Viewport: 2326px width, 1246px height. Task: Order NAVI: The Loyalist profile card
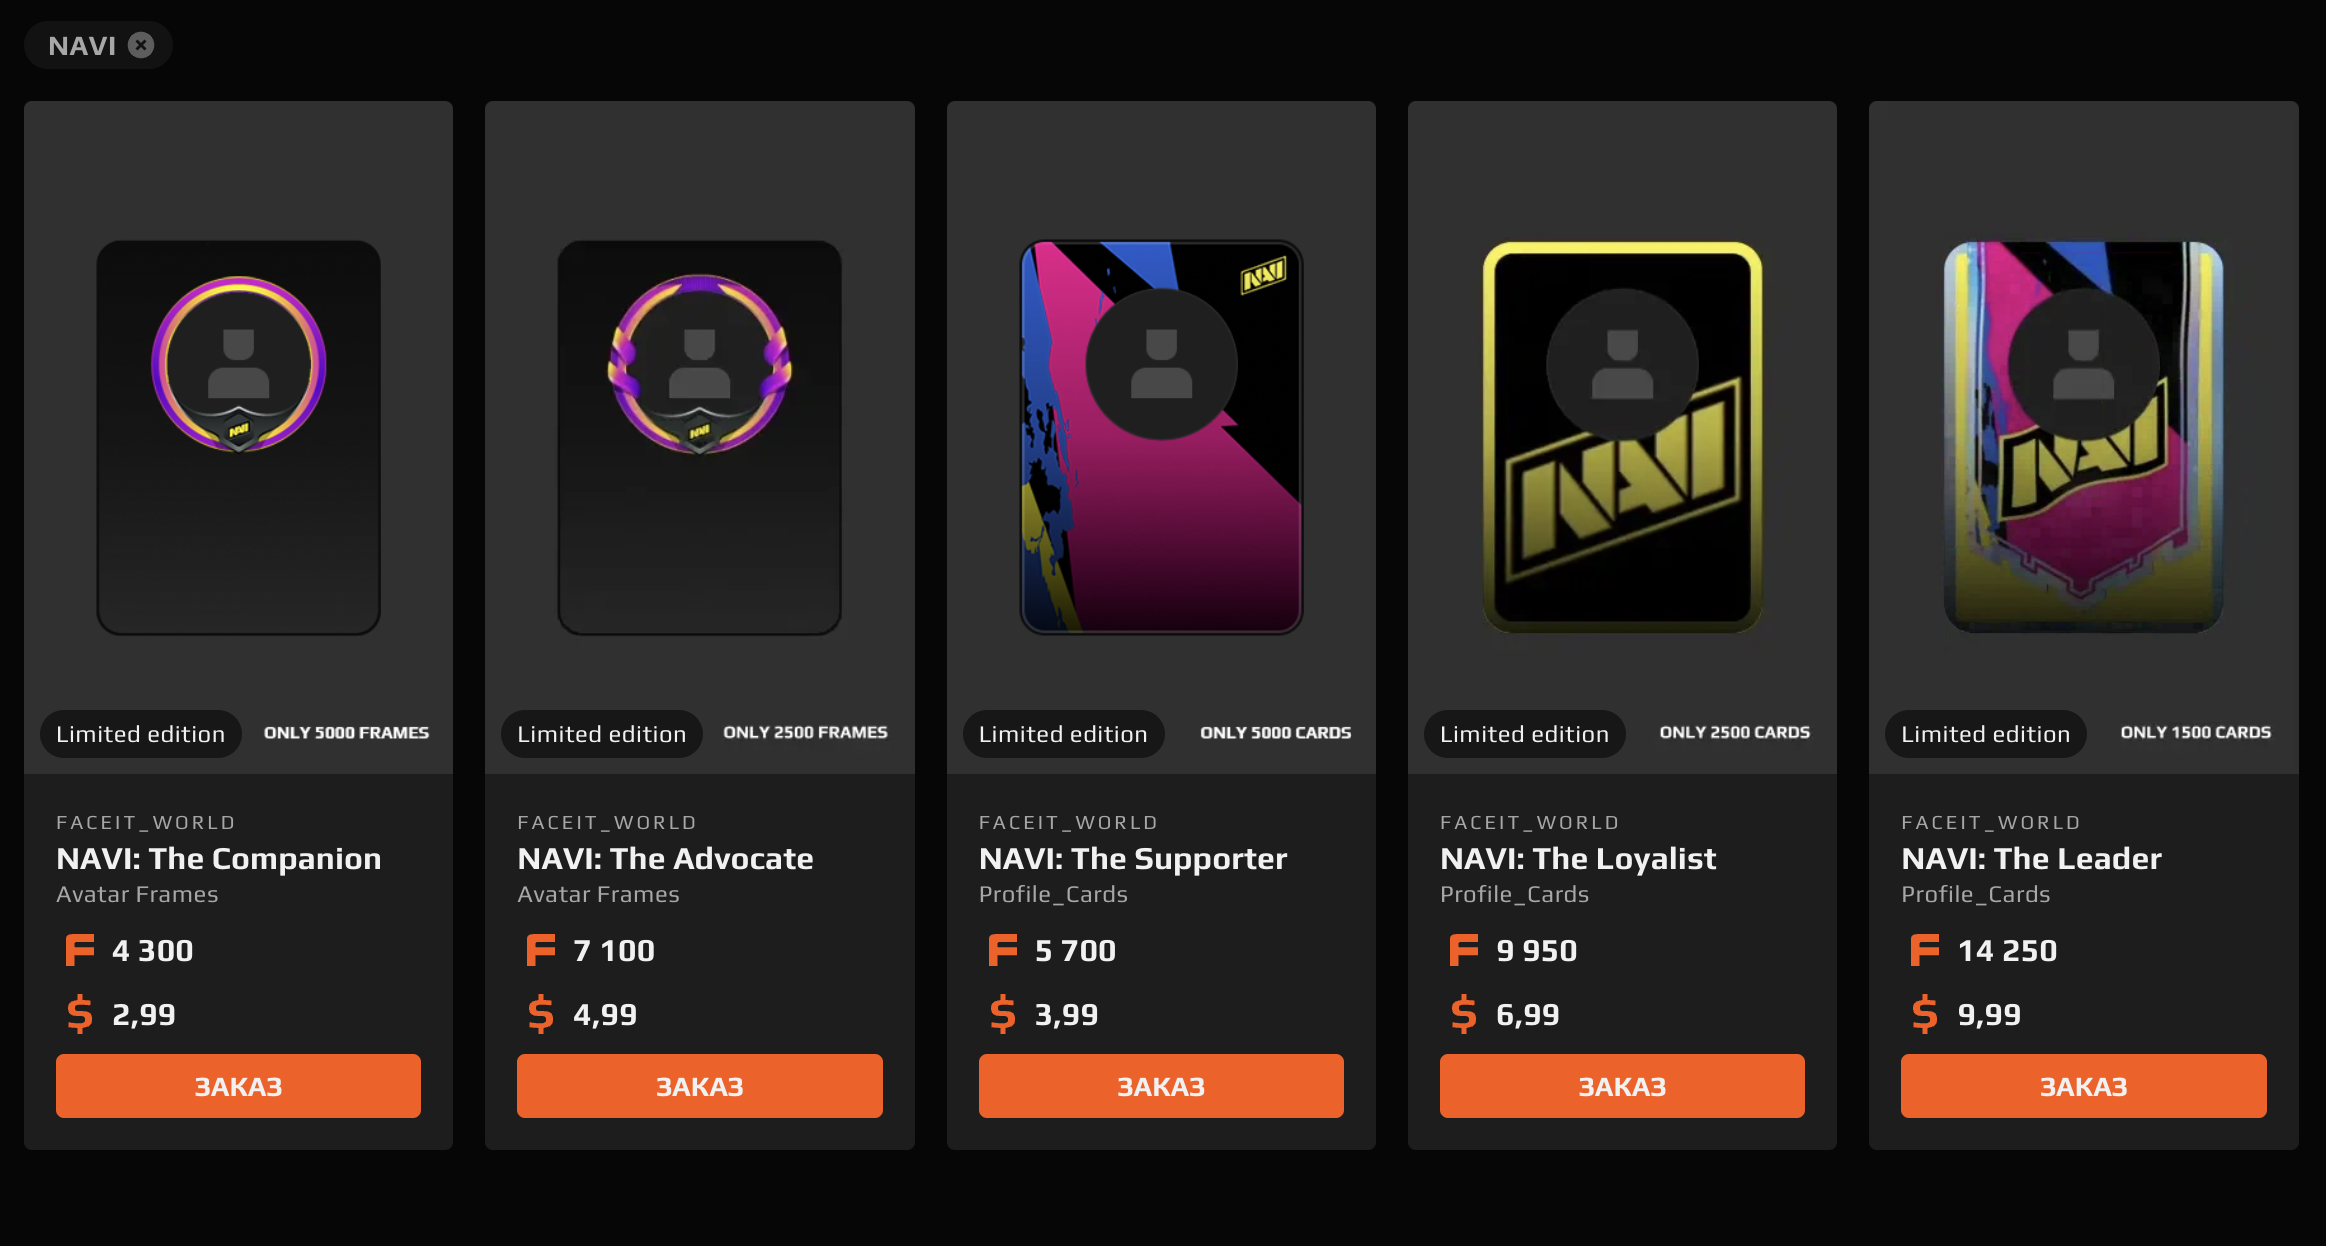coord(1622,1086)
